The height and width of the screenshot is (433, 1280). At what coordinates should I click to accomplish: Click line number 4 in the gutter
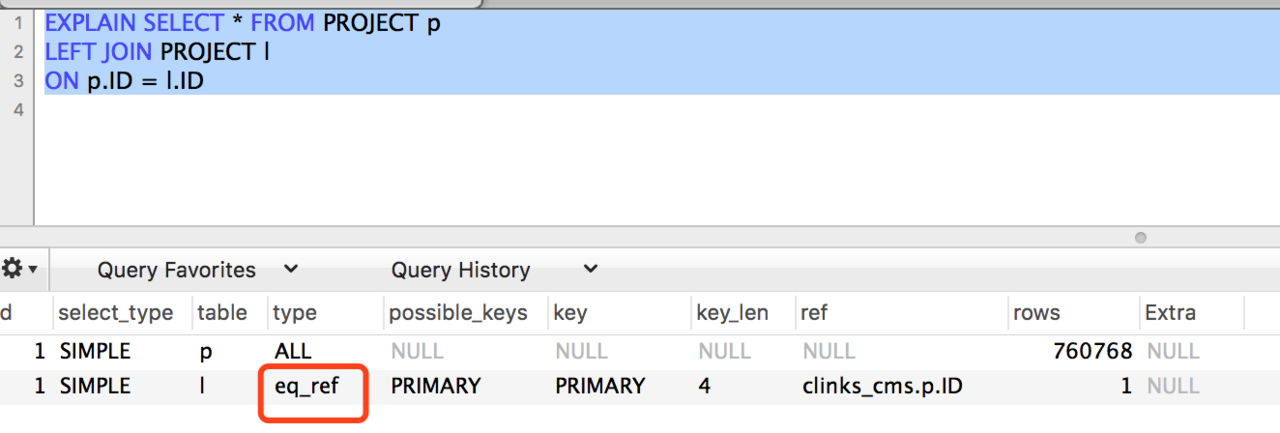click(x=17, y=108)
